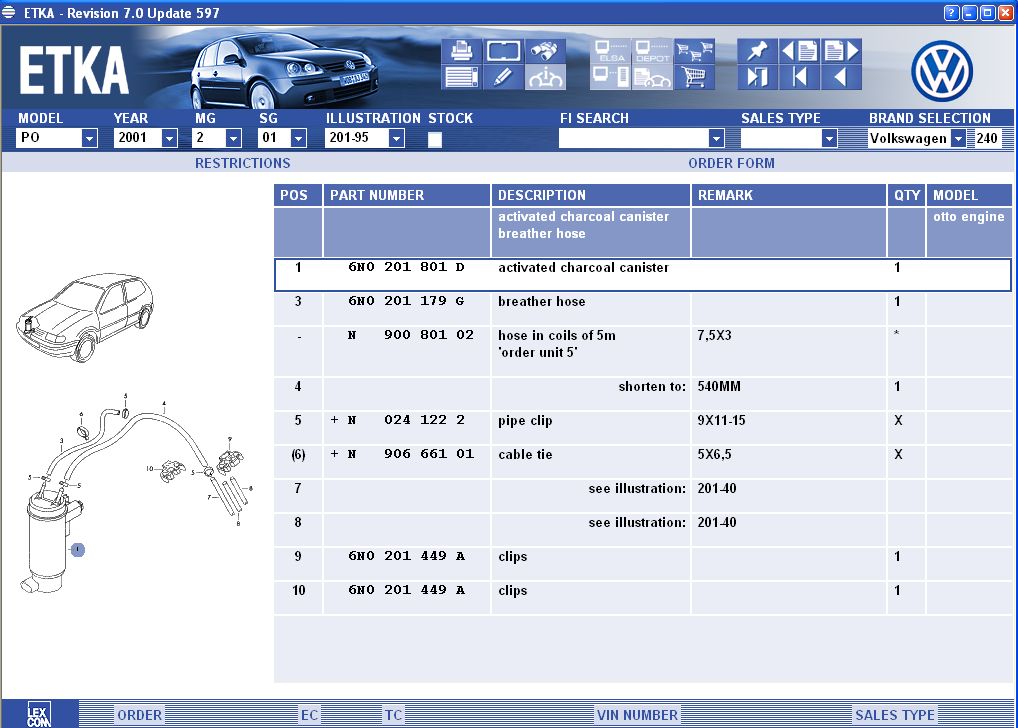The width and height of the screenshot is (1018, 728).
Task: Click the exit door icon
Action: [x=757, y=77]
